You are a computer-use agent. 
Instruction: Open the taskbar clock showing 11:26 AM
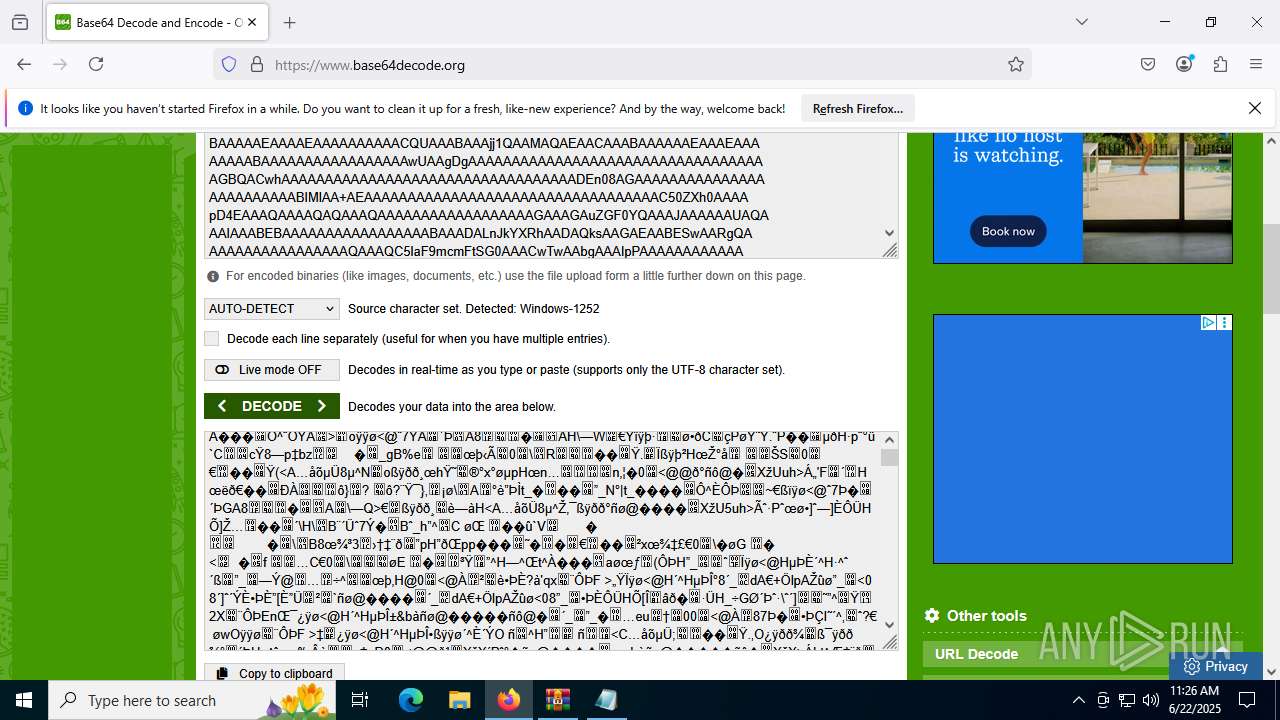click(1194, 700)
